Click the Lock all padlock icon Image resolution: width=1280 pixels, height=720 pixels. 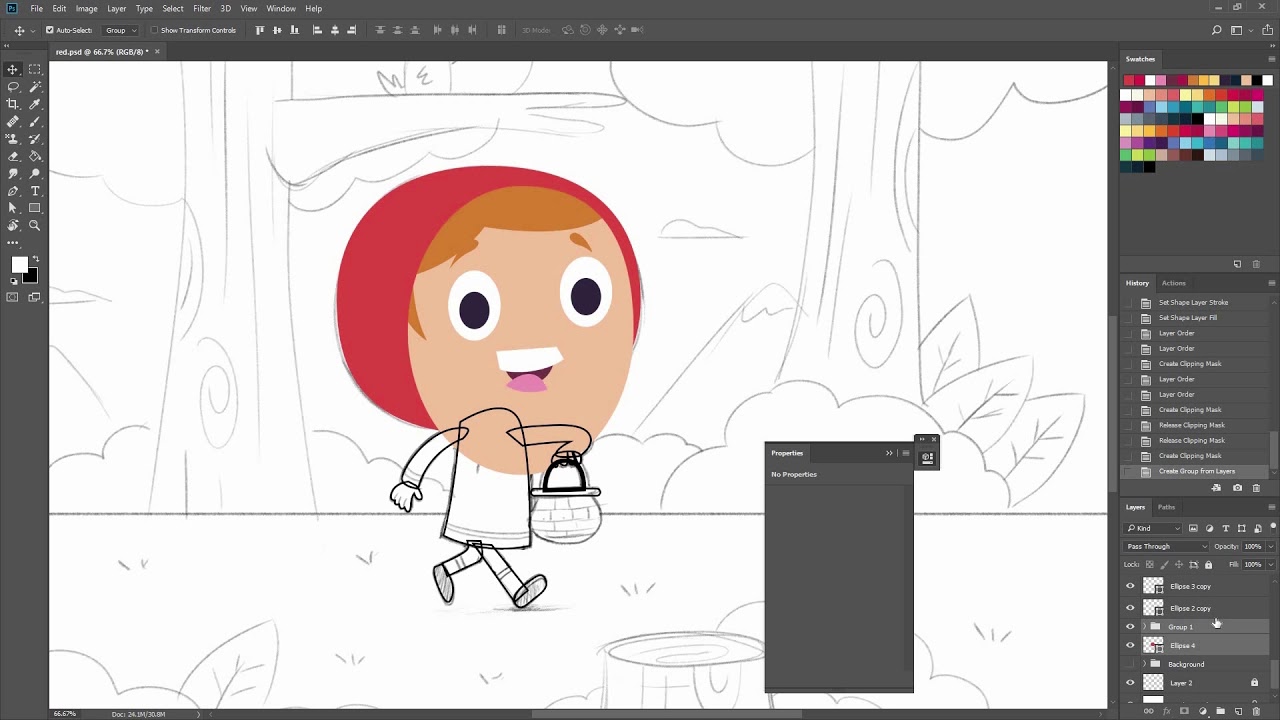tap(1208, 565)
